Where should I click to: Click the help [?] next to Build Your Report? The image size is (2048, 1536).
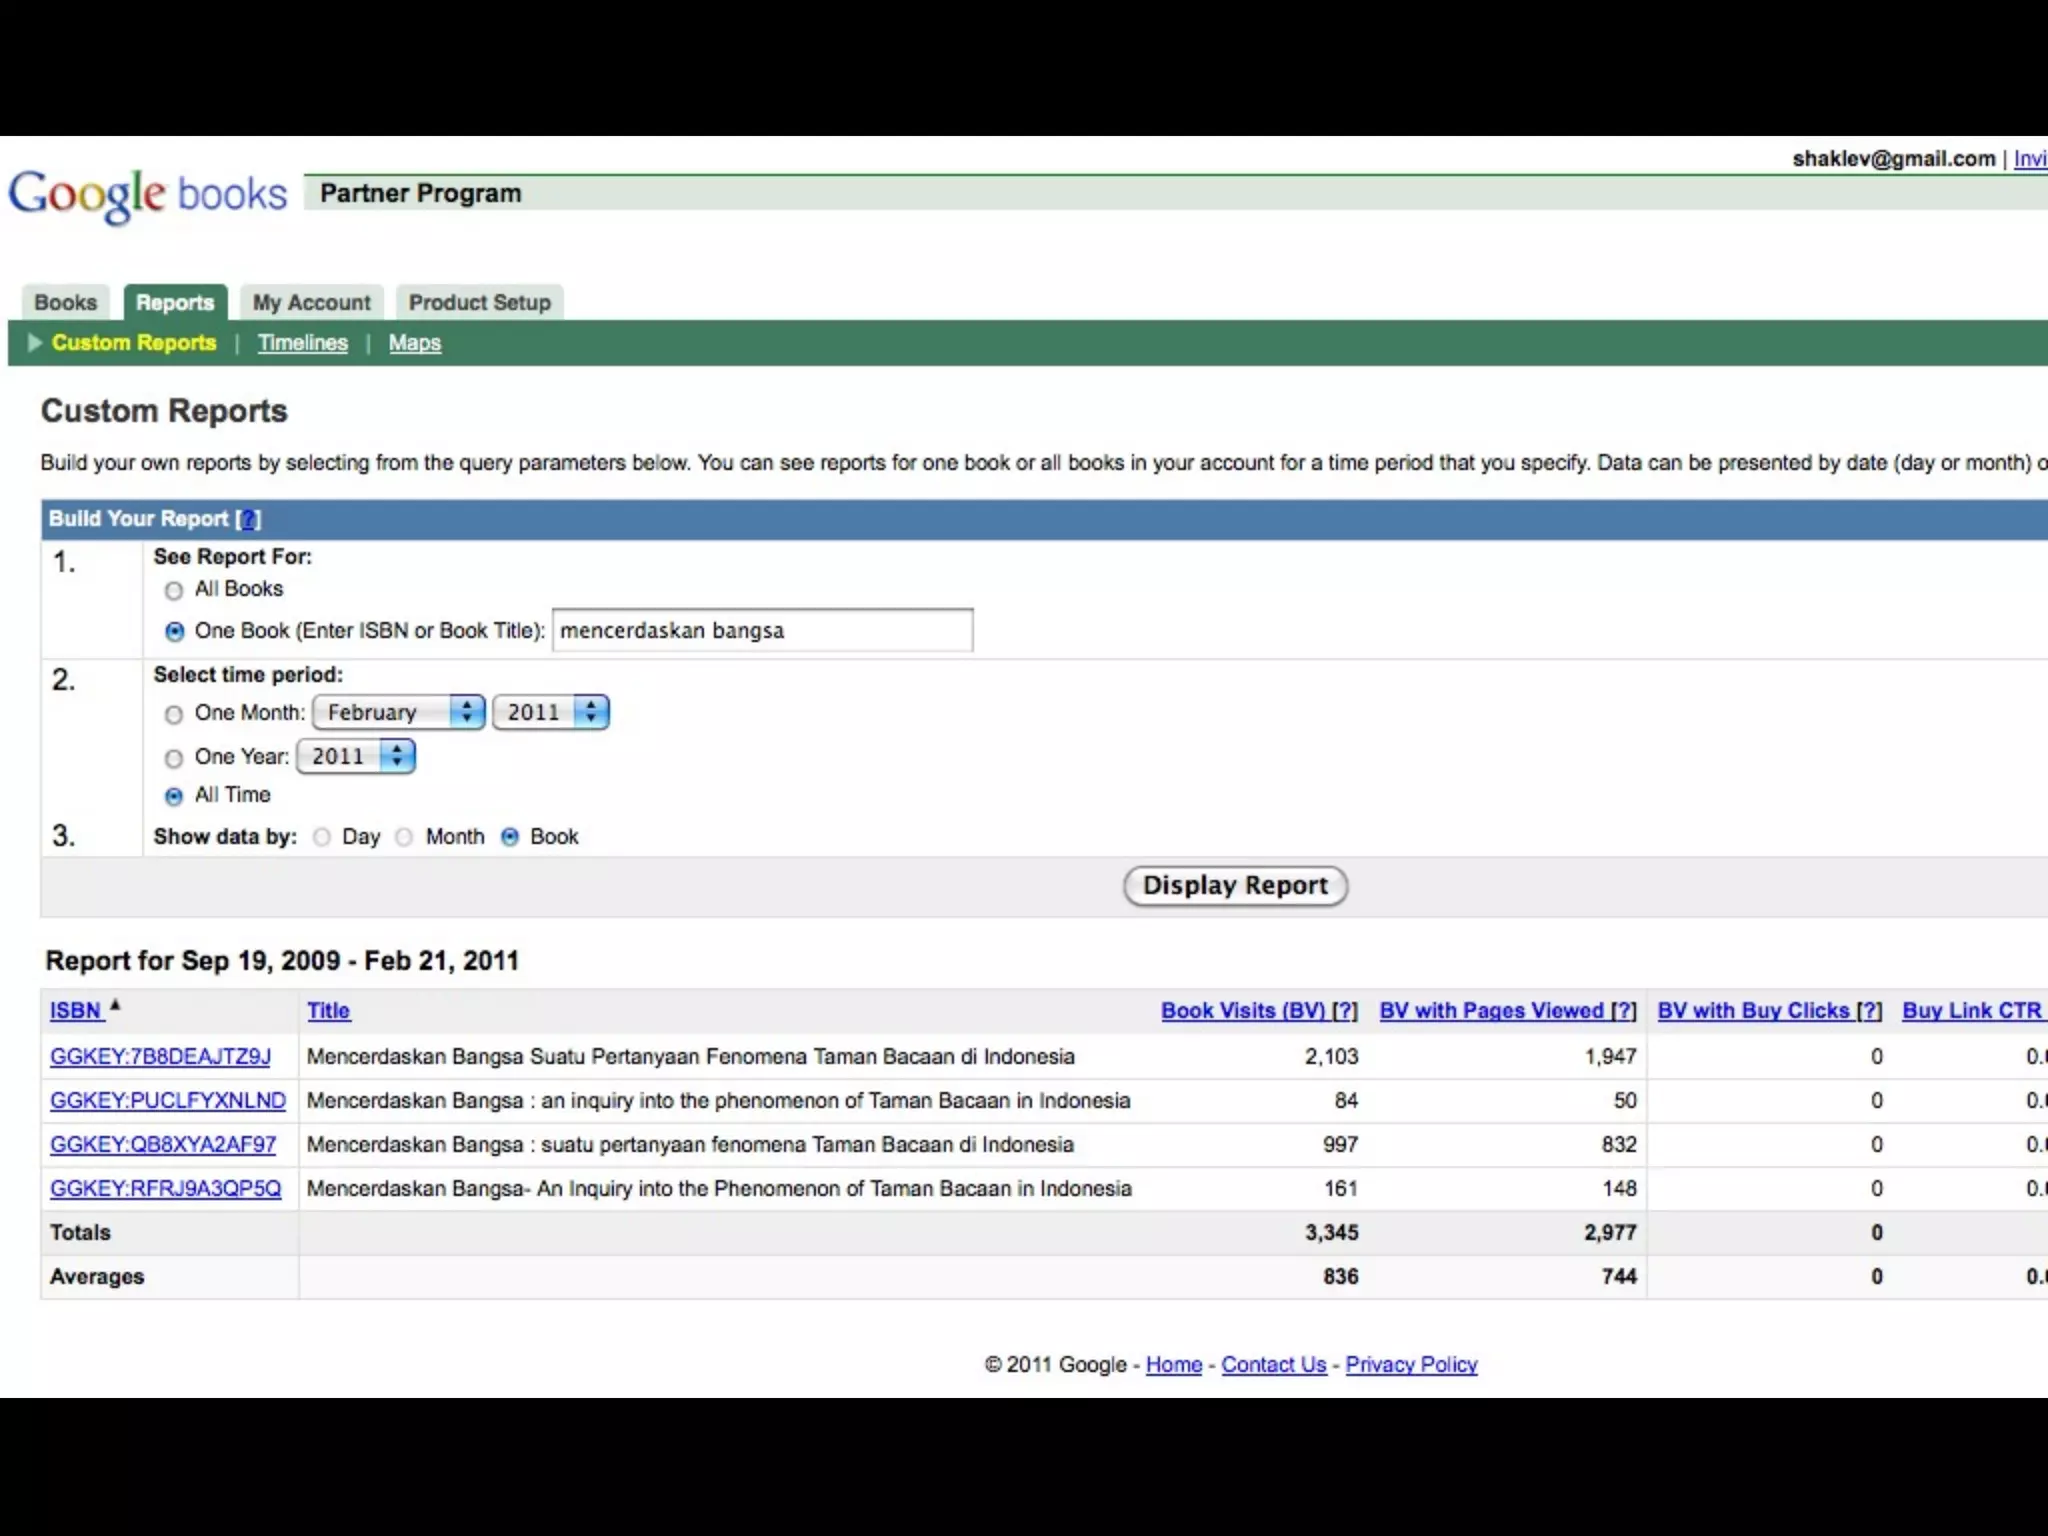click(248, 519)
